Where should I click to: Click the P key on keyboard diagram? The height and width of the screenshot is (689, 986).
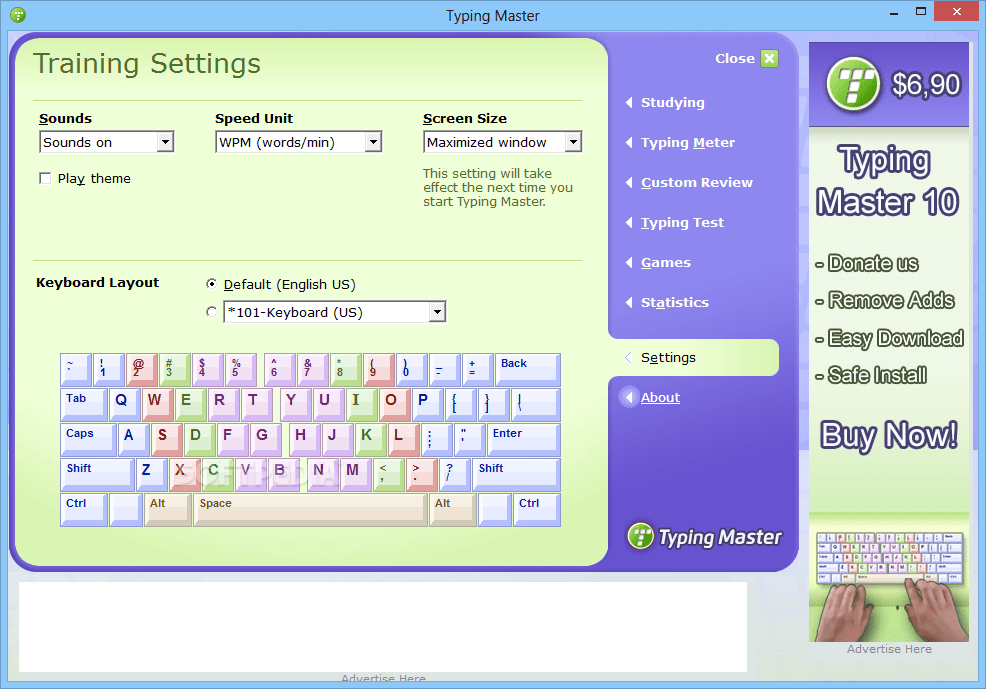tap(427, 404)
